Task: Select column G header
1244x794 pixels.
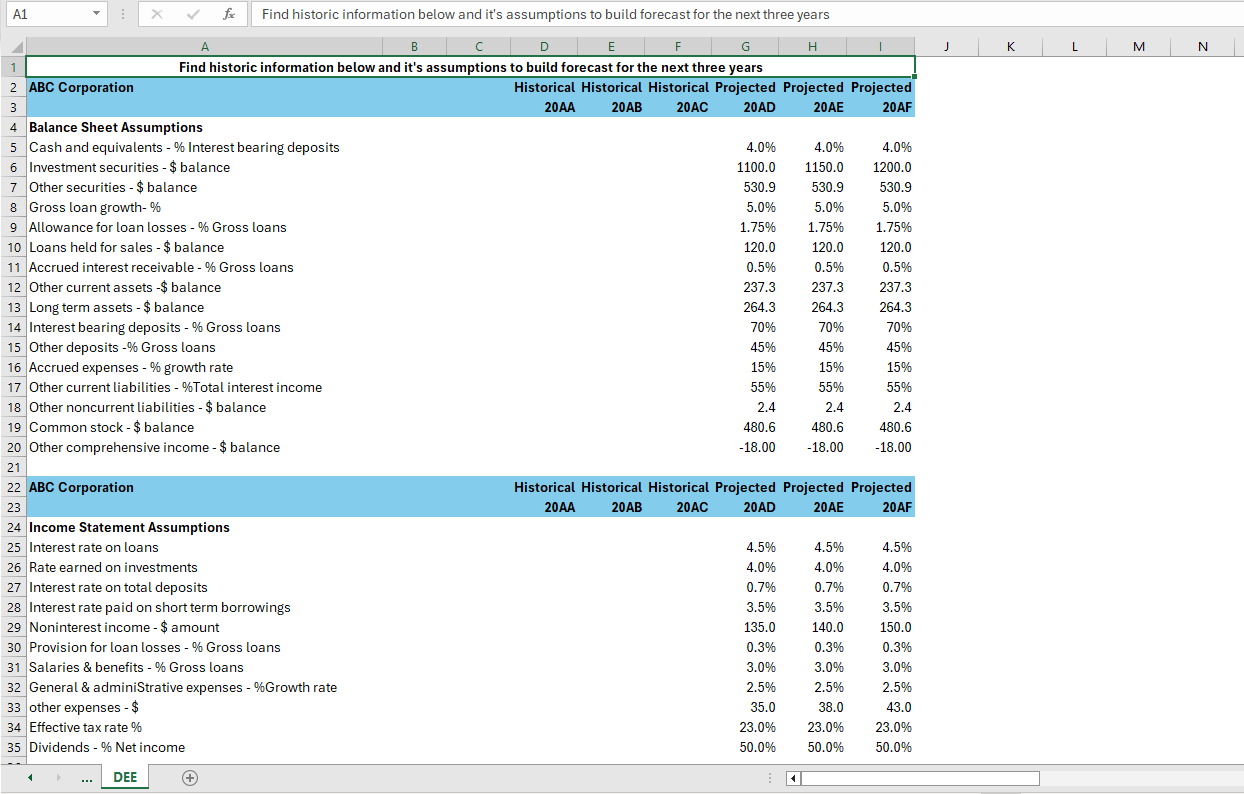Action: tap(745, 46)
